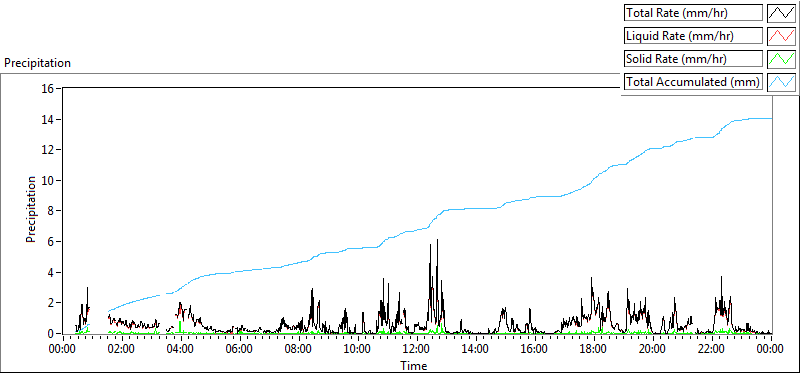Image resolution: width=800 pixels, height=373 pixels.
Task: Click the 0 value on the Y axis
Action: (x=52, y=334)
